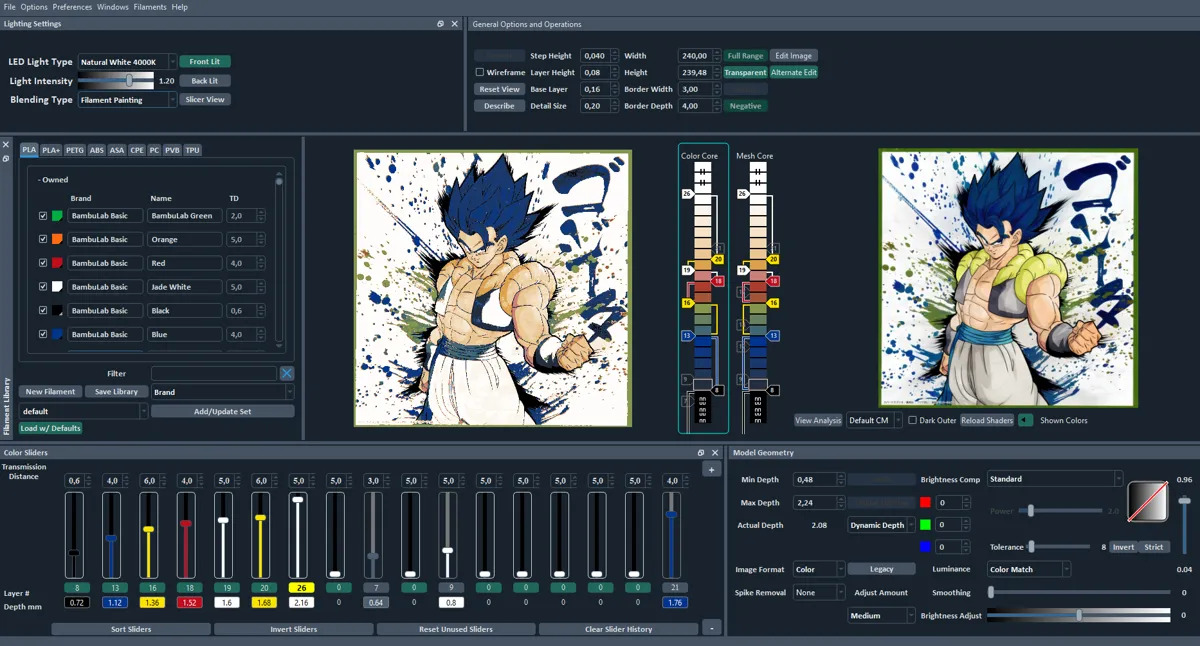Click the Orange filament color swatch

pos(58,239)
